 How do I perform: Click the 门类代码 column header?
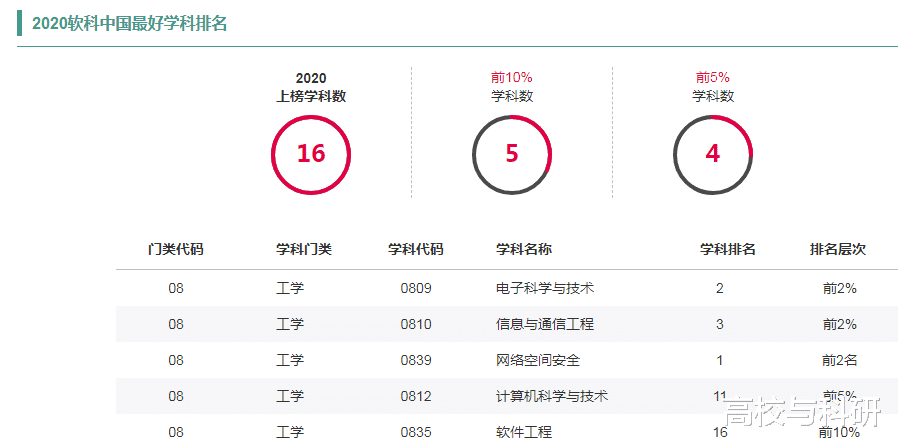176,249
